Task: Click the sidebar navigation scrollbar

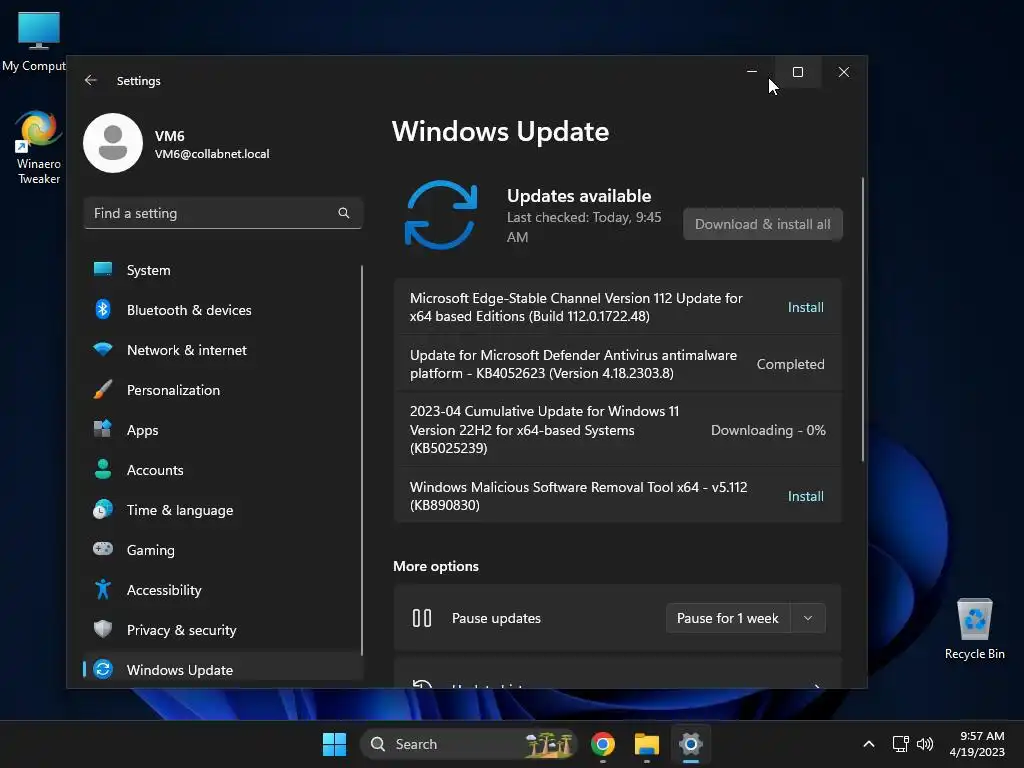Action: click(361, 460)
